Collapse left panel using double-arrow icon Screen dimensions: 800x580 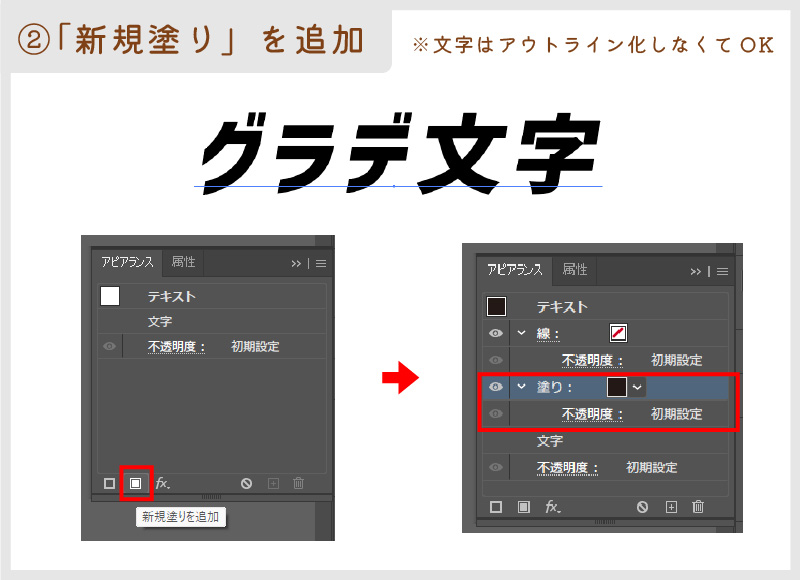[x=296, y=263]
